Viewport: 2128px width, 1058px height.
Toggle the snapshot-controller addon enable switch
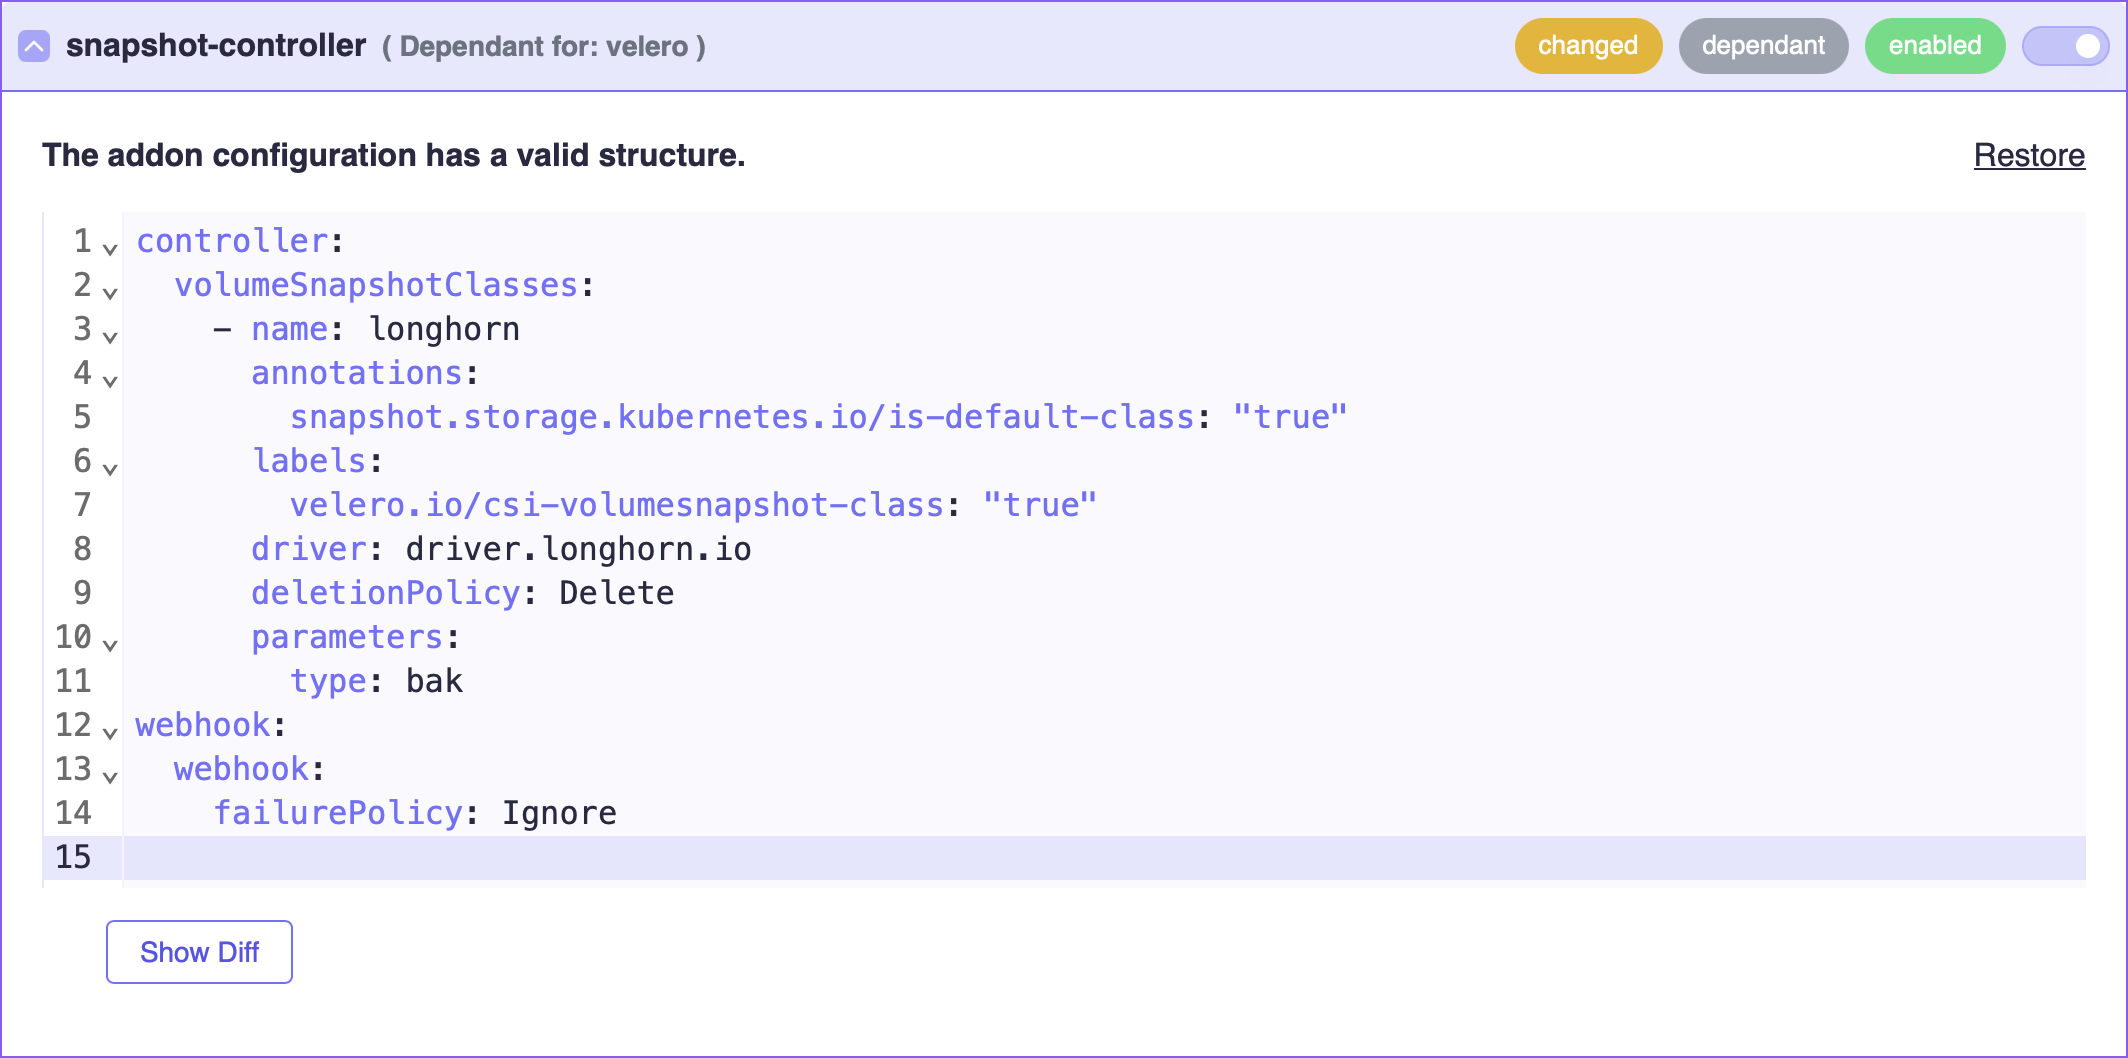2064,46
